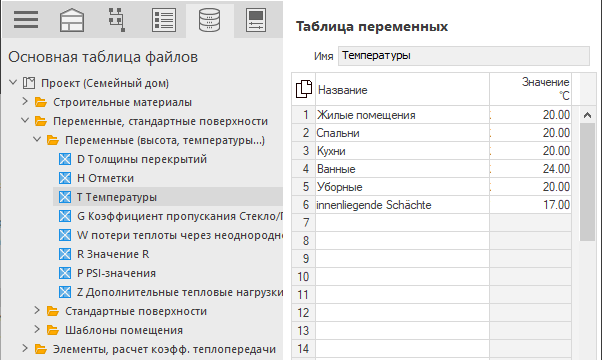Collapse Переменные, стандартные поверхности folder
Viewport: 602px width, 360px height.
tap(25, 121)
